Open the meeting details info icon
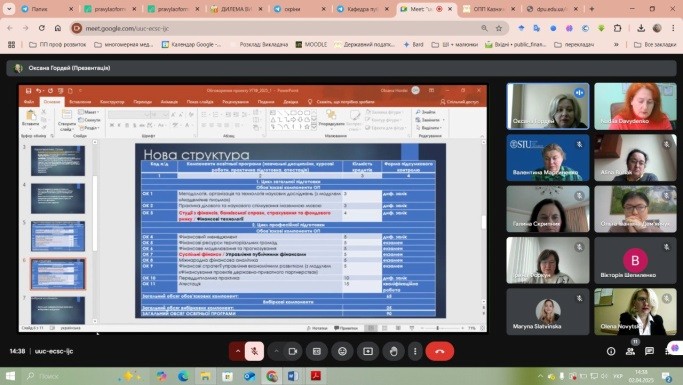The image size is (683, 385). pos(611,351)
